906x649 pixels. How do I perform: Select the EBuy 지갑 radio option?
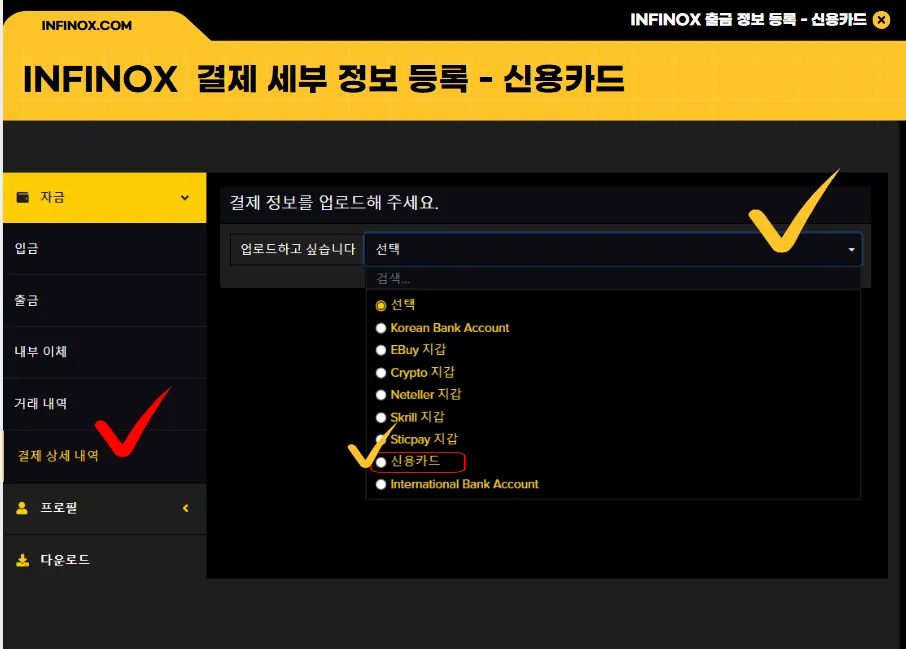click(x=381, y=350)
